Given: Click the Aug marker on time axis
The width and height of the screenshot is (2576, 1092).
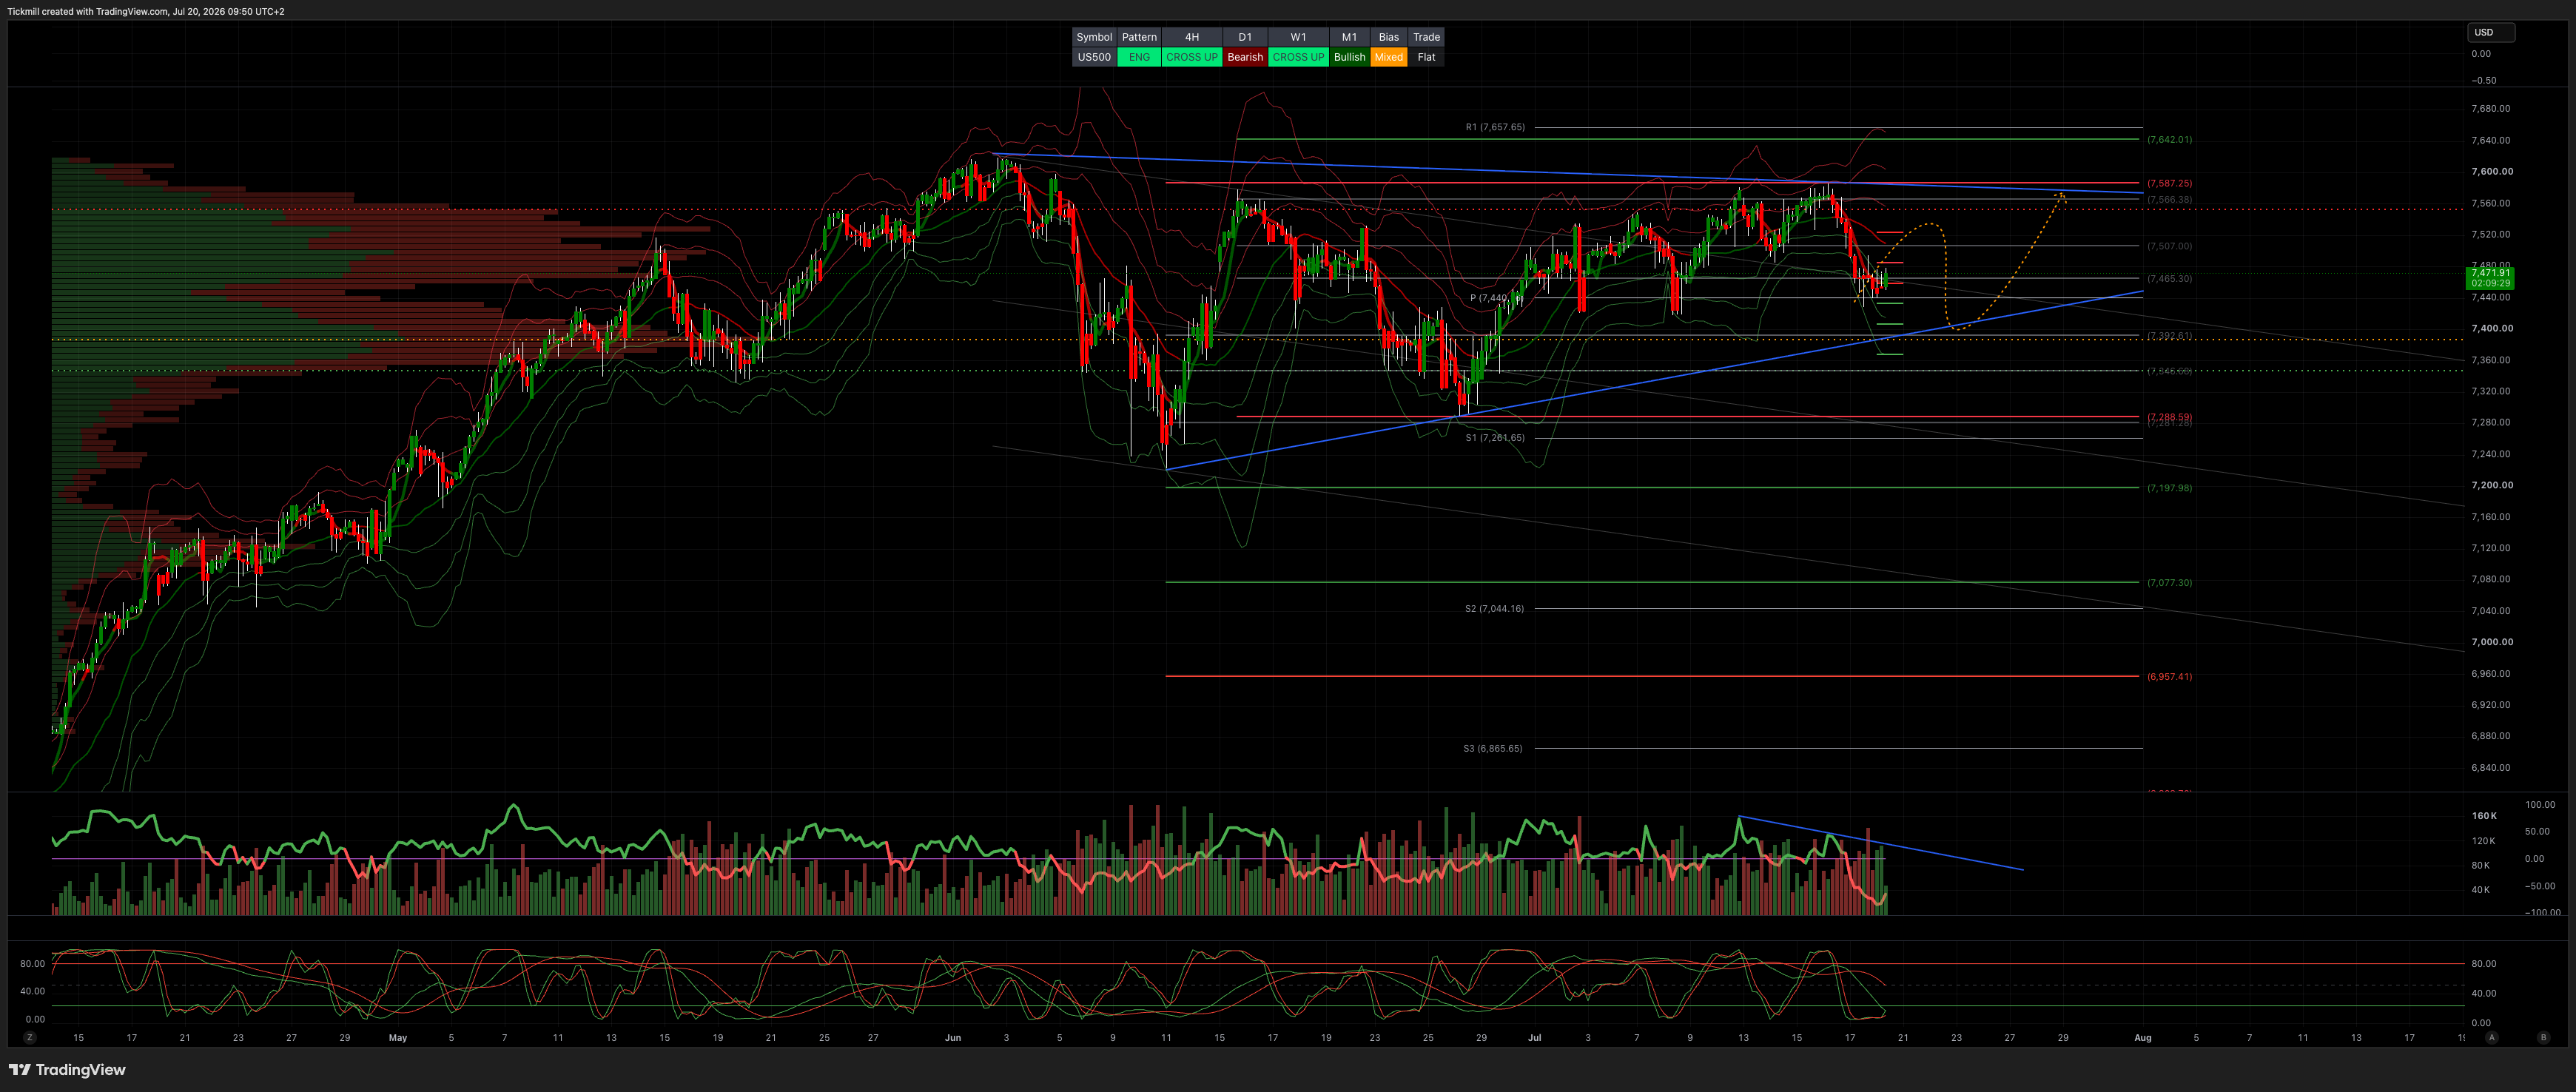Looking at the screenshot, I should (x=2142, y=1037).
